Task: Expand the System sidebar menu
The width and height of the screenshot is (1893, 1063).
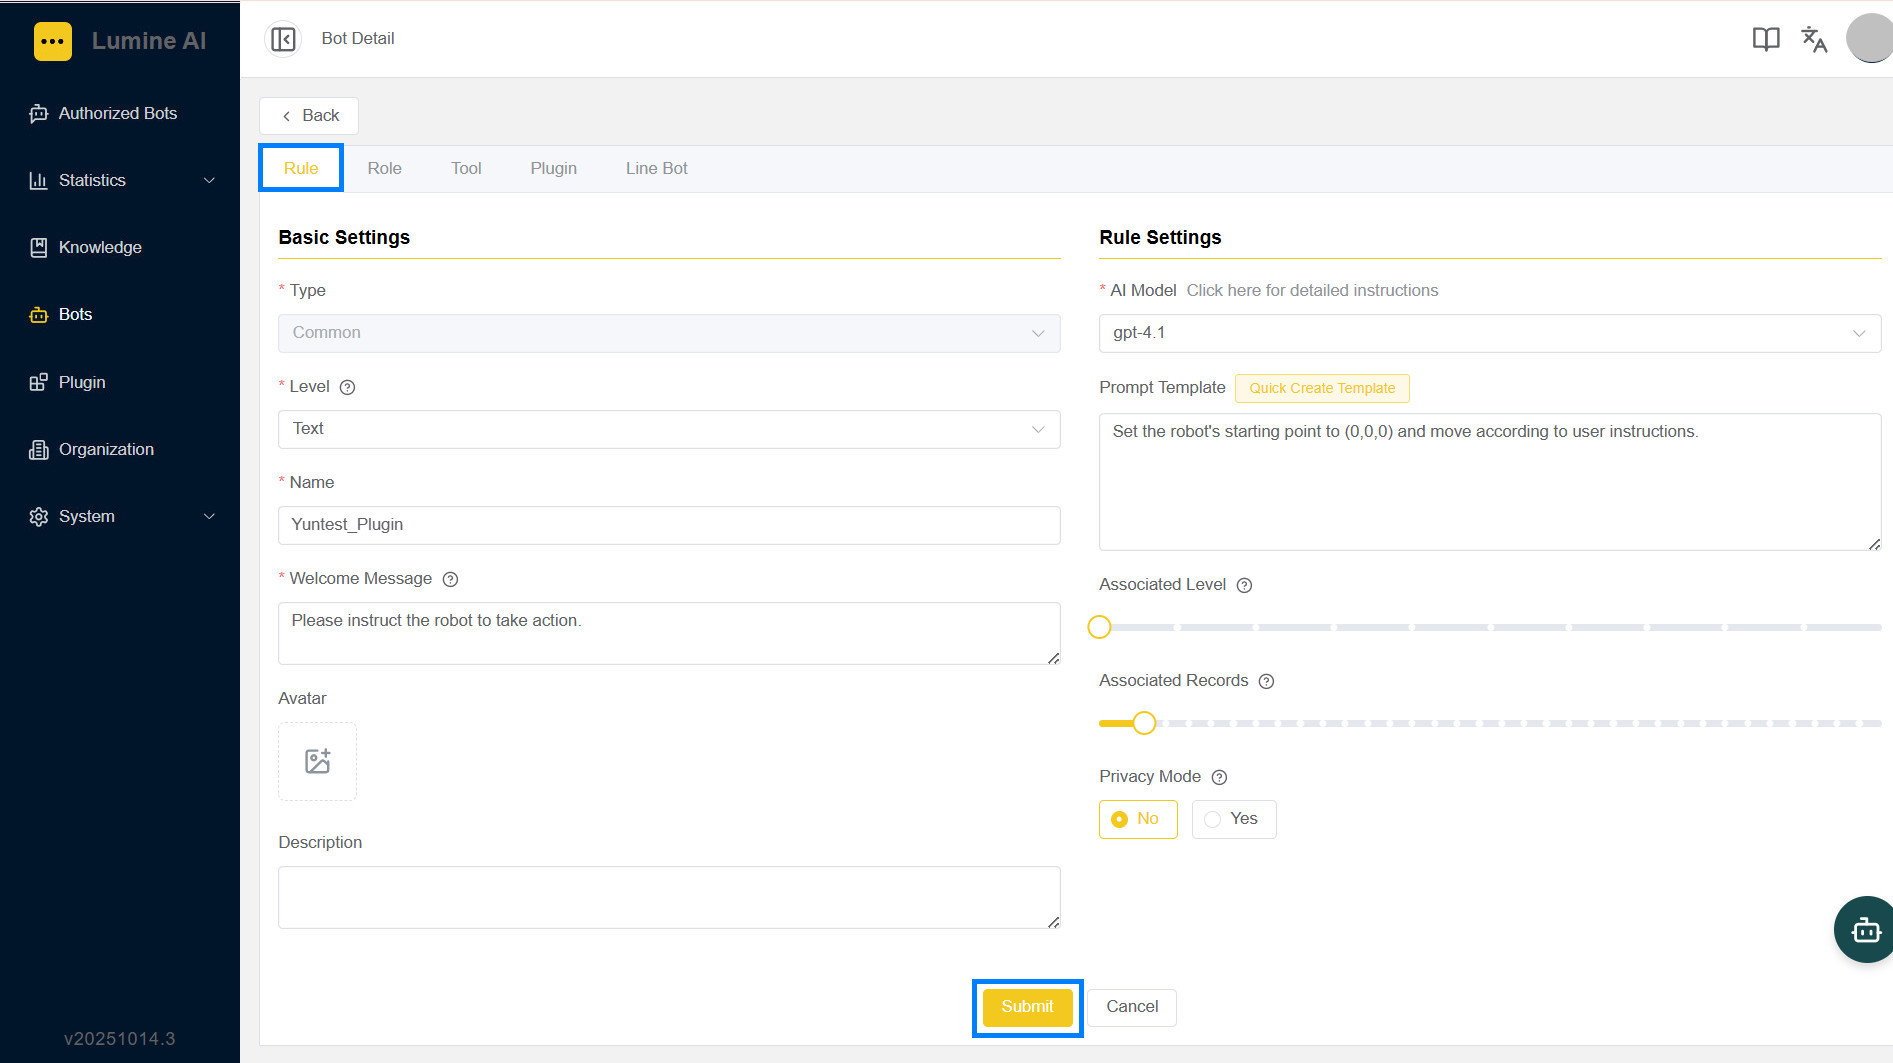Action: tap(120, 516)
